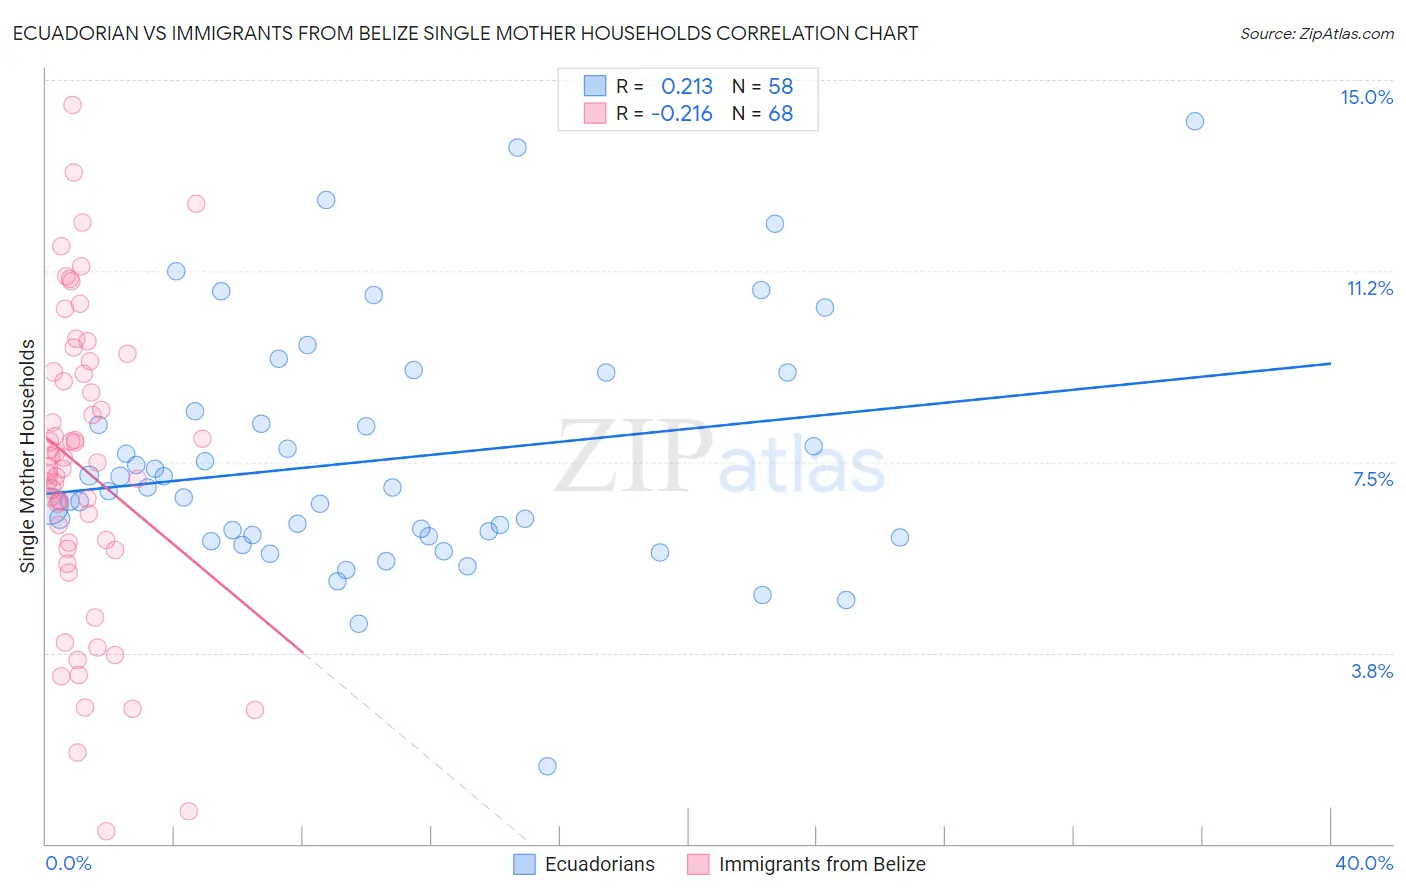Select the 3.8% y-axis tick label

[x=1372, y=671]
